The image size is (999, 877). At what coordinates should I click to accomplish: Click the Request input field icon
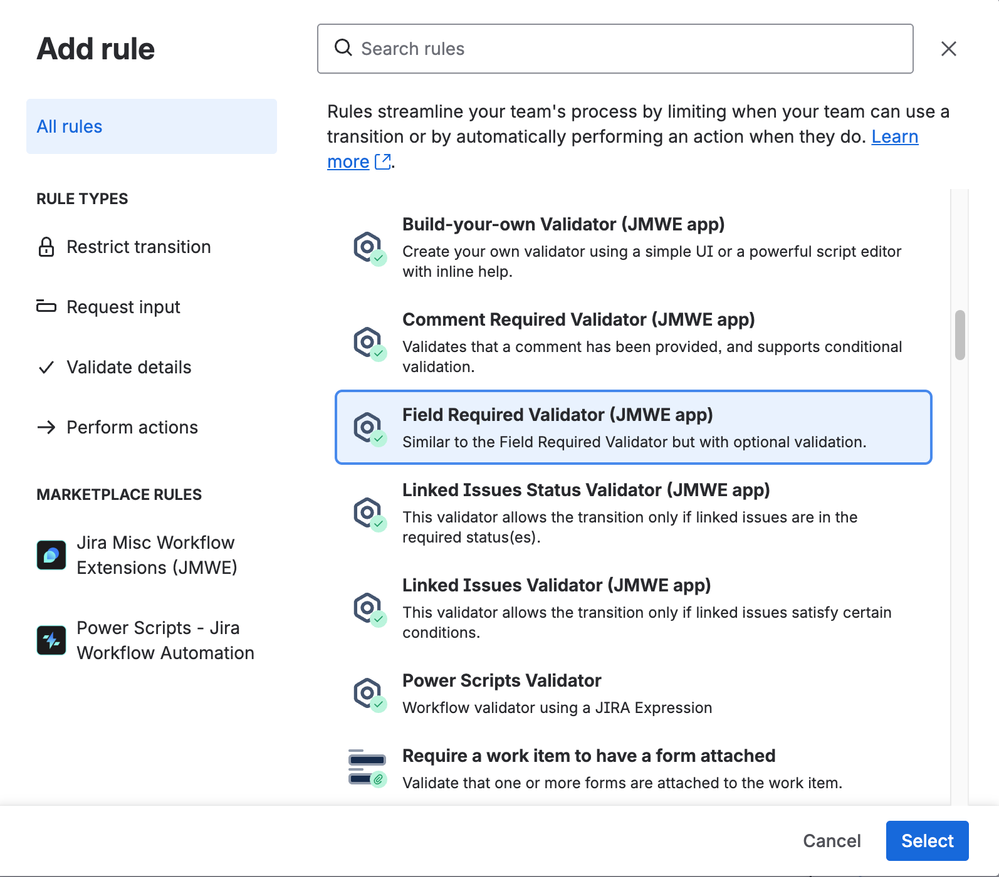(x=46, y=306)
